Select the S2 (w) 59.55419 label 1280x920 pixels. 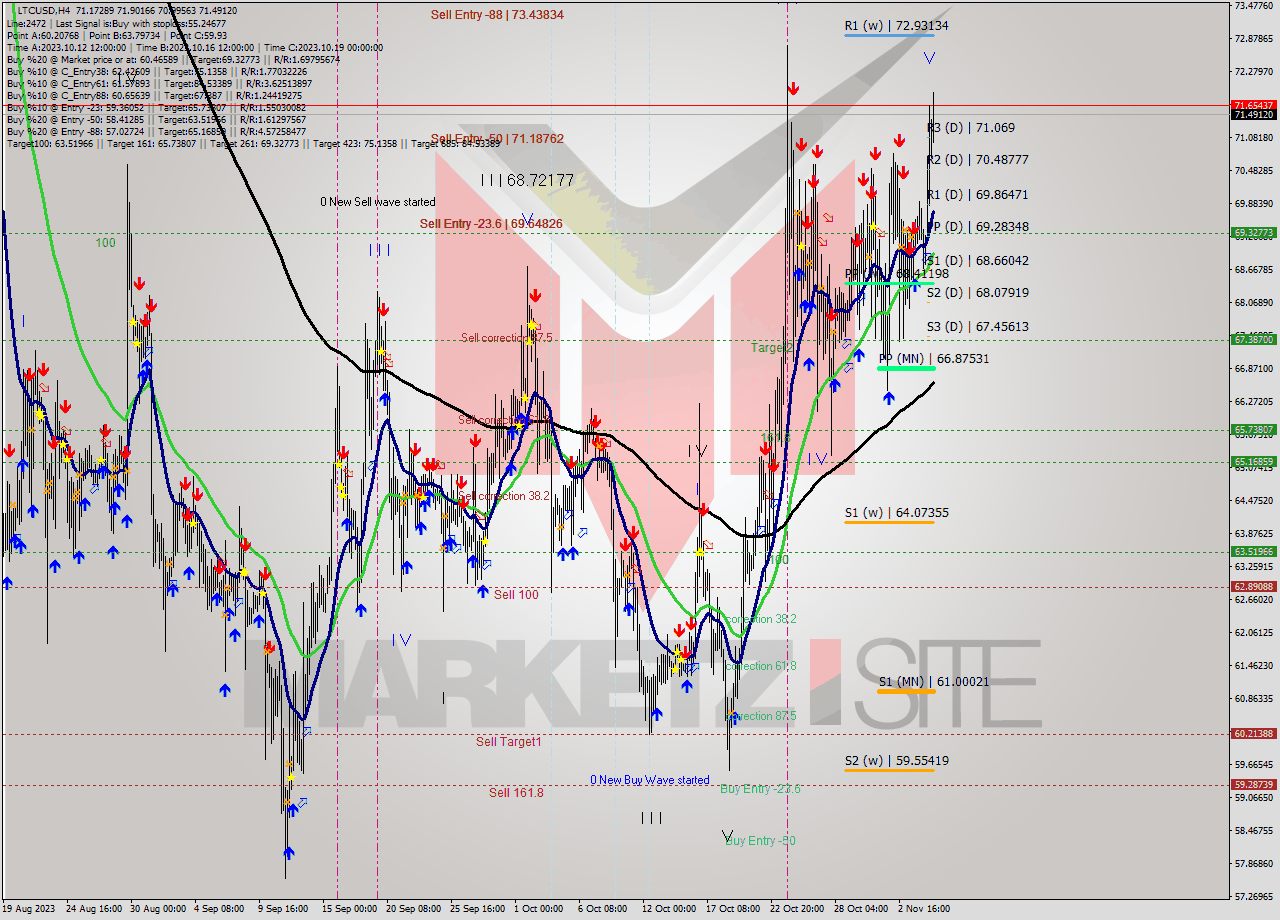[x=896, y=761]
